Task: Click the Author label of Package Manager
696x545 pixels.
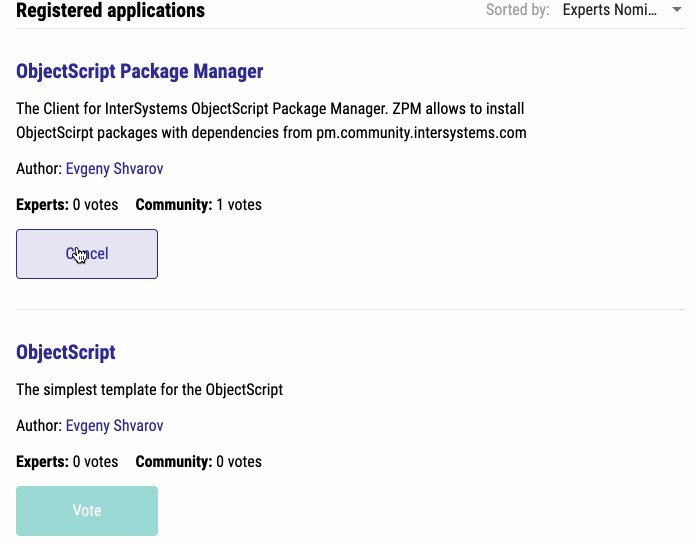Action: pyautogui.click(x=39, y=169)
